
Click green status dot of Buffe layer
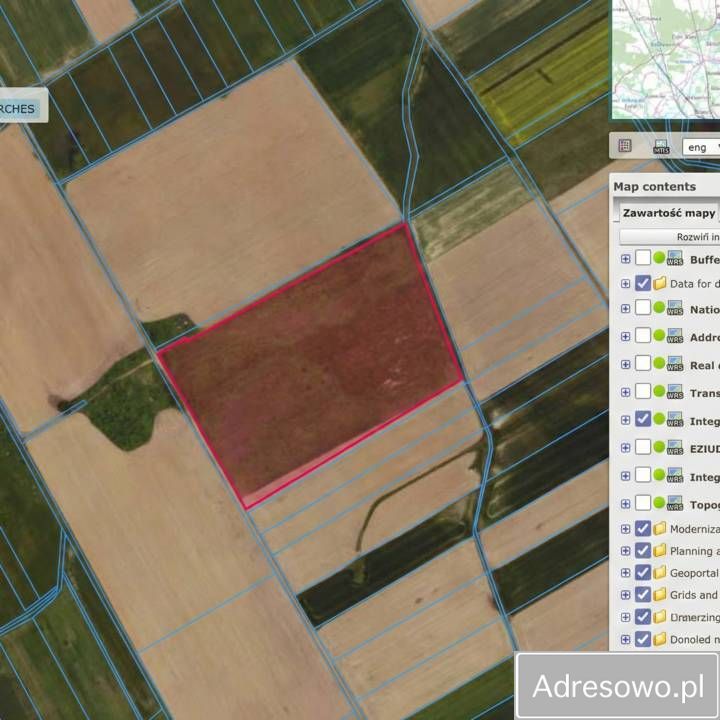659,258
